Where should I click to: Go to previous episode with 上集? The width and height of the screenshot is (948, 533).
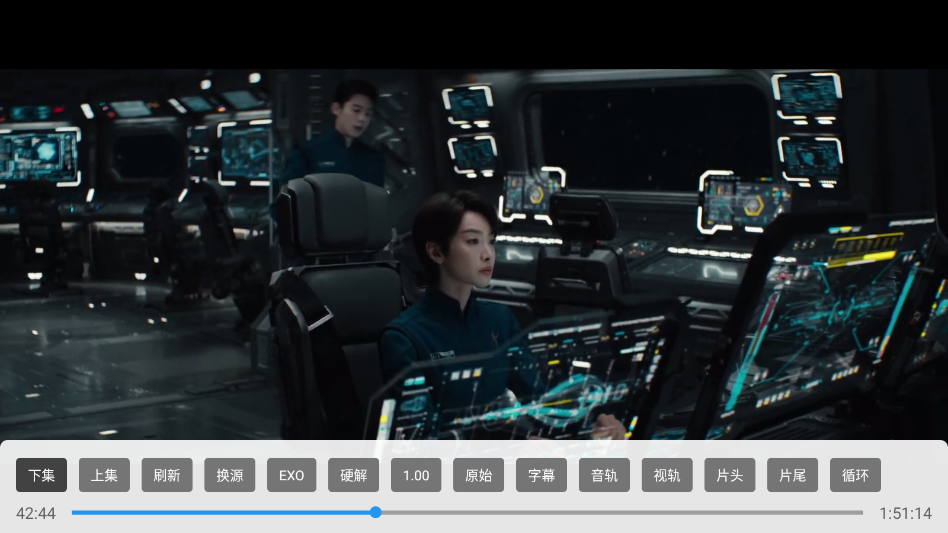point(104,475)
